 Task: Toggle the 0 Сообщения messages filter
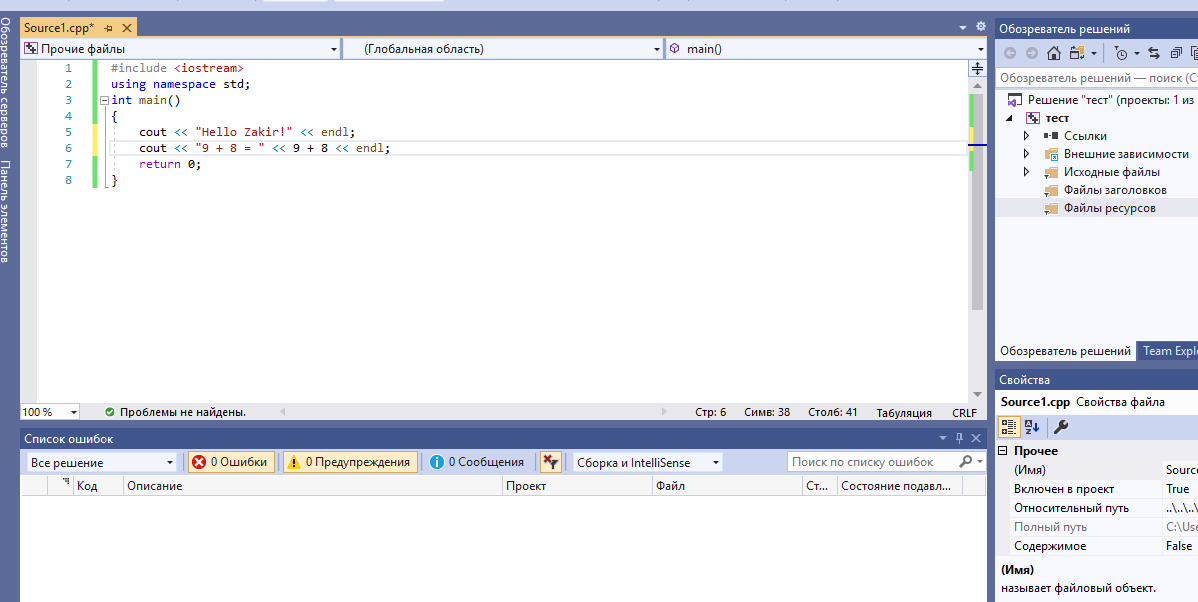(477, 462)
